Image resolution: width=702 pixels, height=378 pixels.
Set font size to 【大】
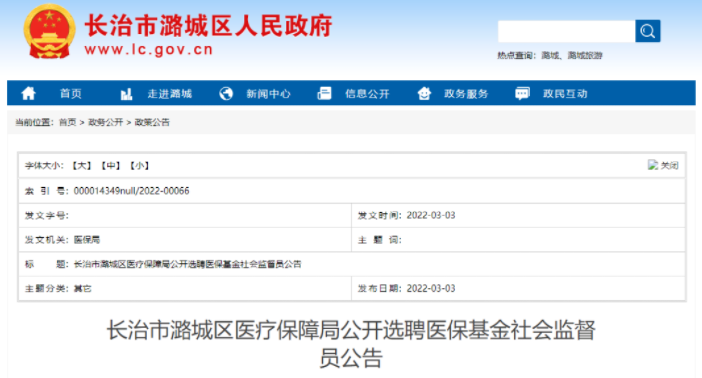(81, 166)
